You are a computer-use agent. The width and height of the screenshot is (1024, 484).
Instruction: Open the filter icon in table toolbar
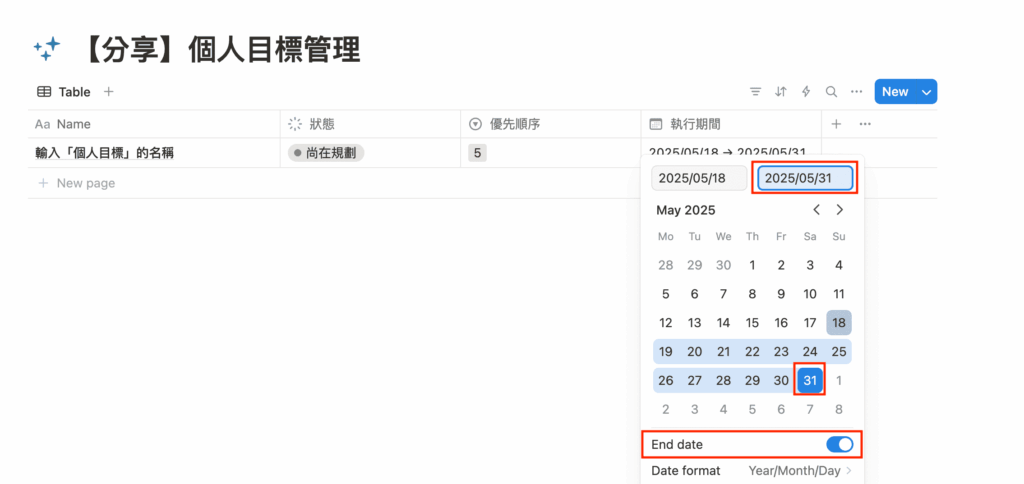[x=756, y=92]
